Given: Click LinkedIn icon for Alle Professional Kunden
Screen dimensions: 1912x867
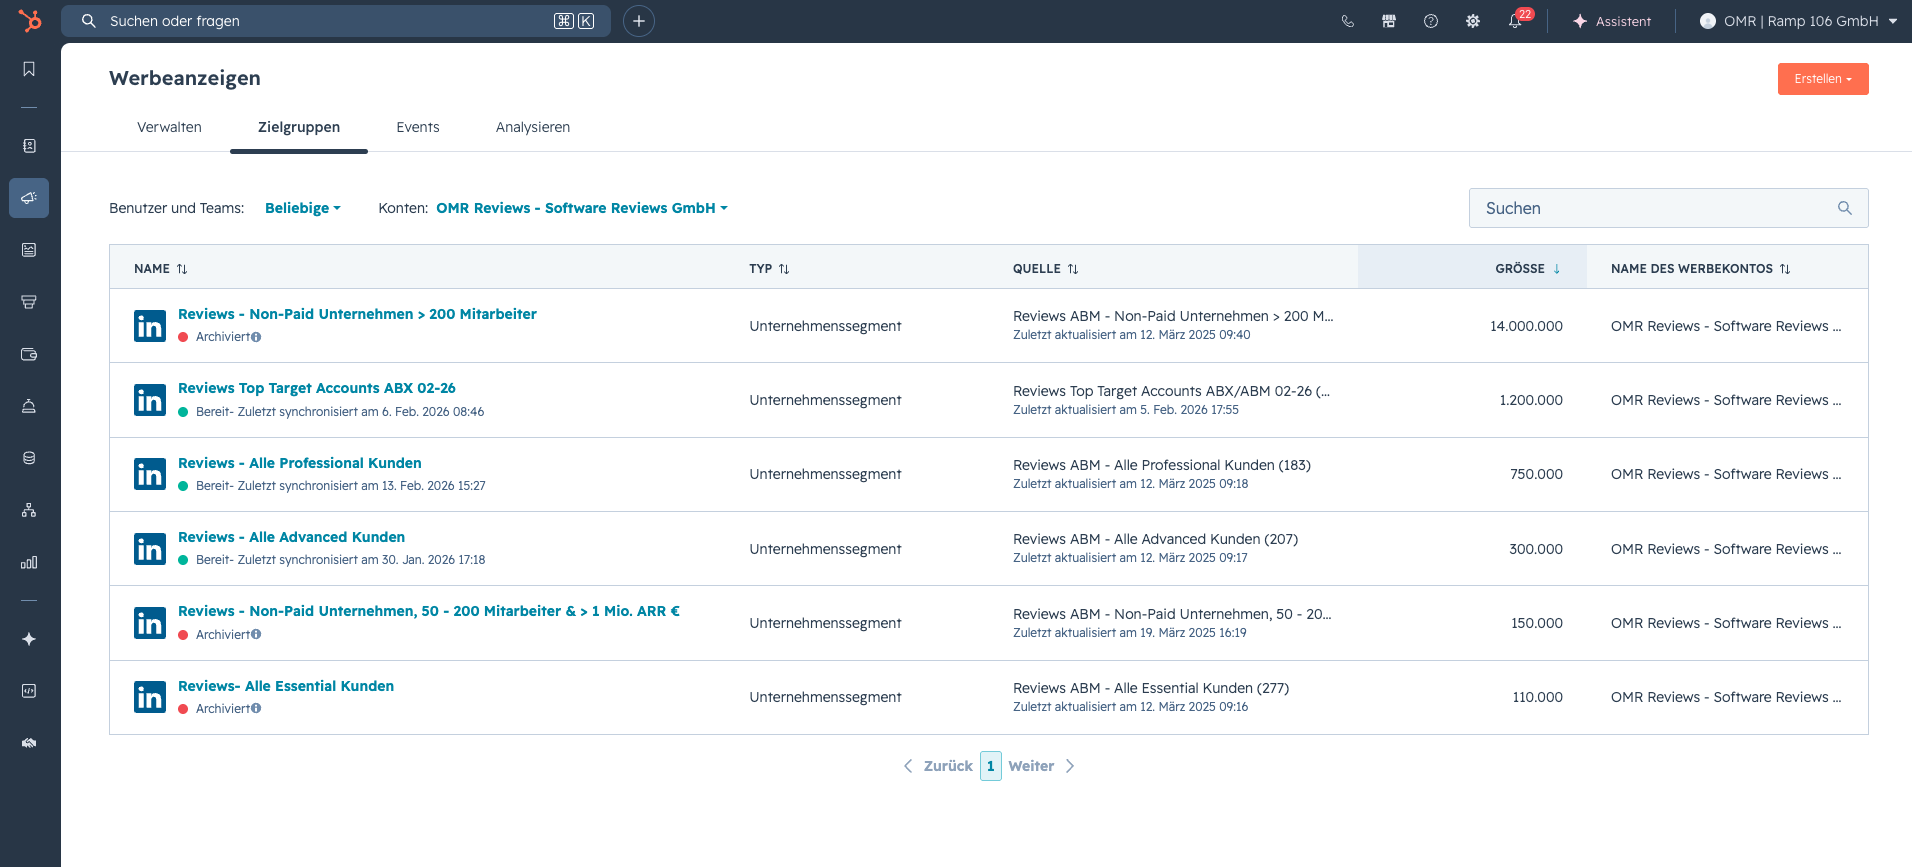Looking at the screenshot, I should pos(150,474).
